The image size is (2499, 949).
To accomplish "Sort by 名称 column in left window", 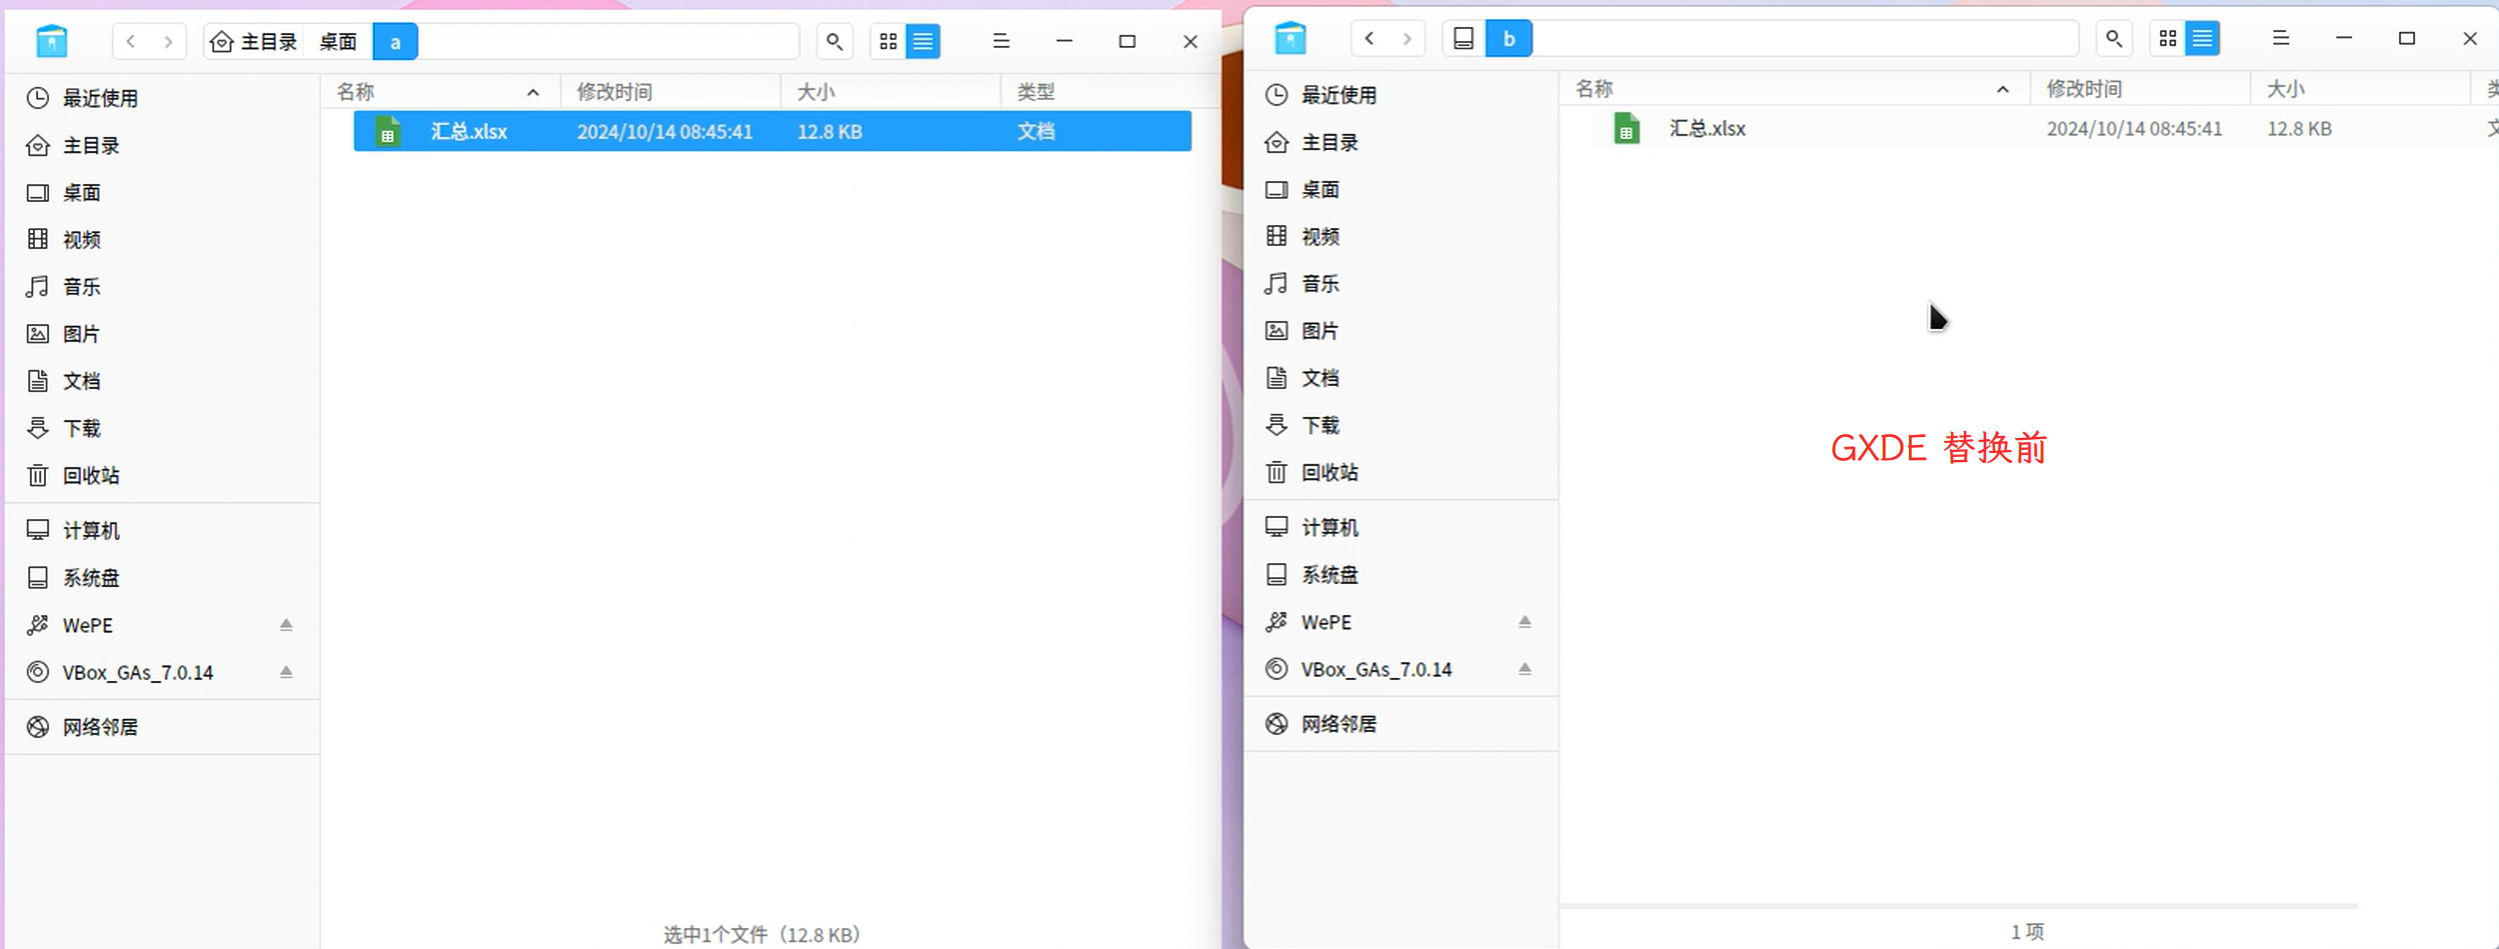I will coord(441,92).
